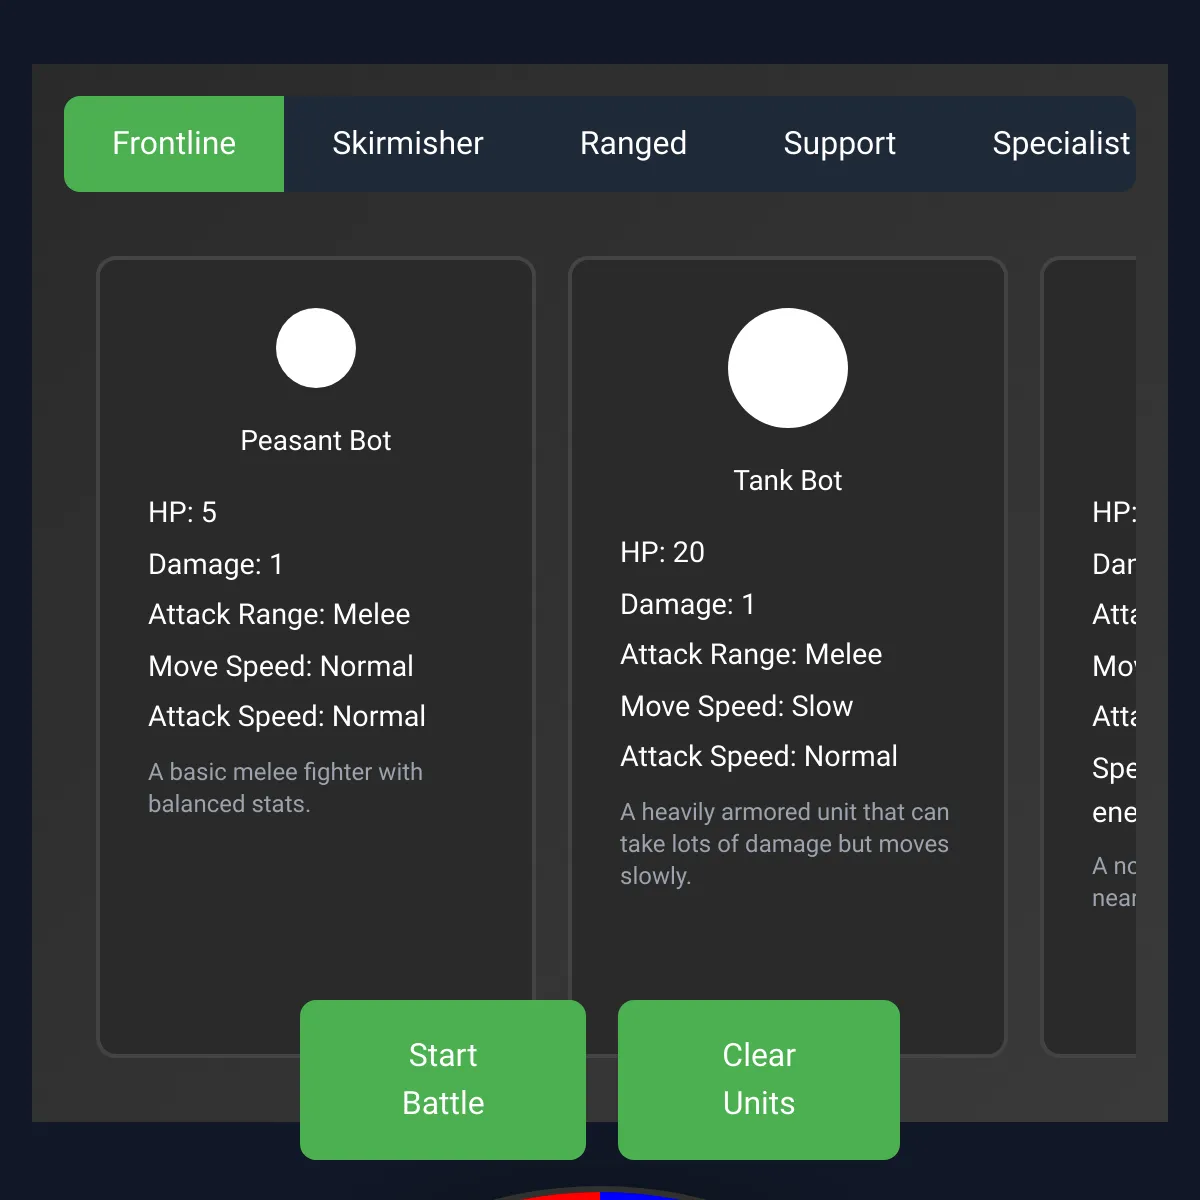Click Peasant Bot's HP: 5 stat

tap(182, 513)
